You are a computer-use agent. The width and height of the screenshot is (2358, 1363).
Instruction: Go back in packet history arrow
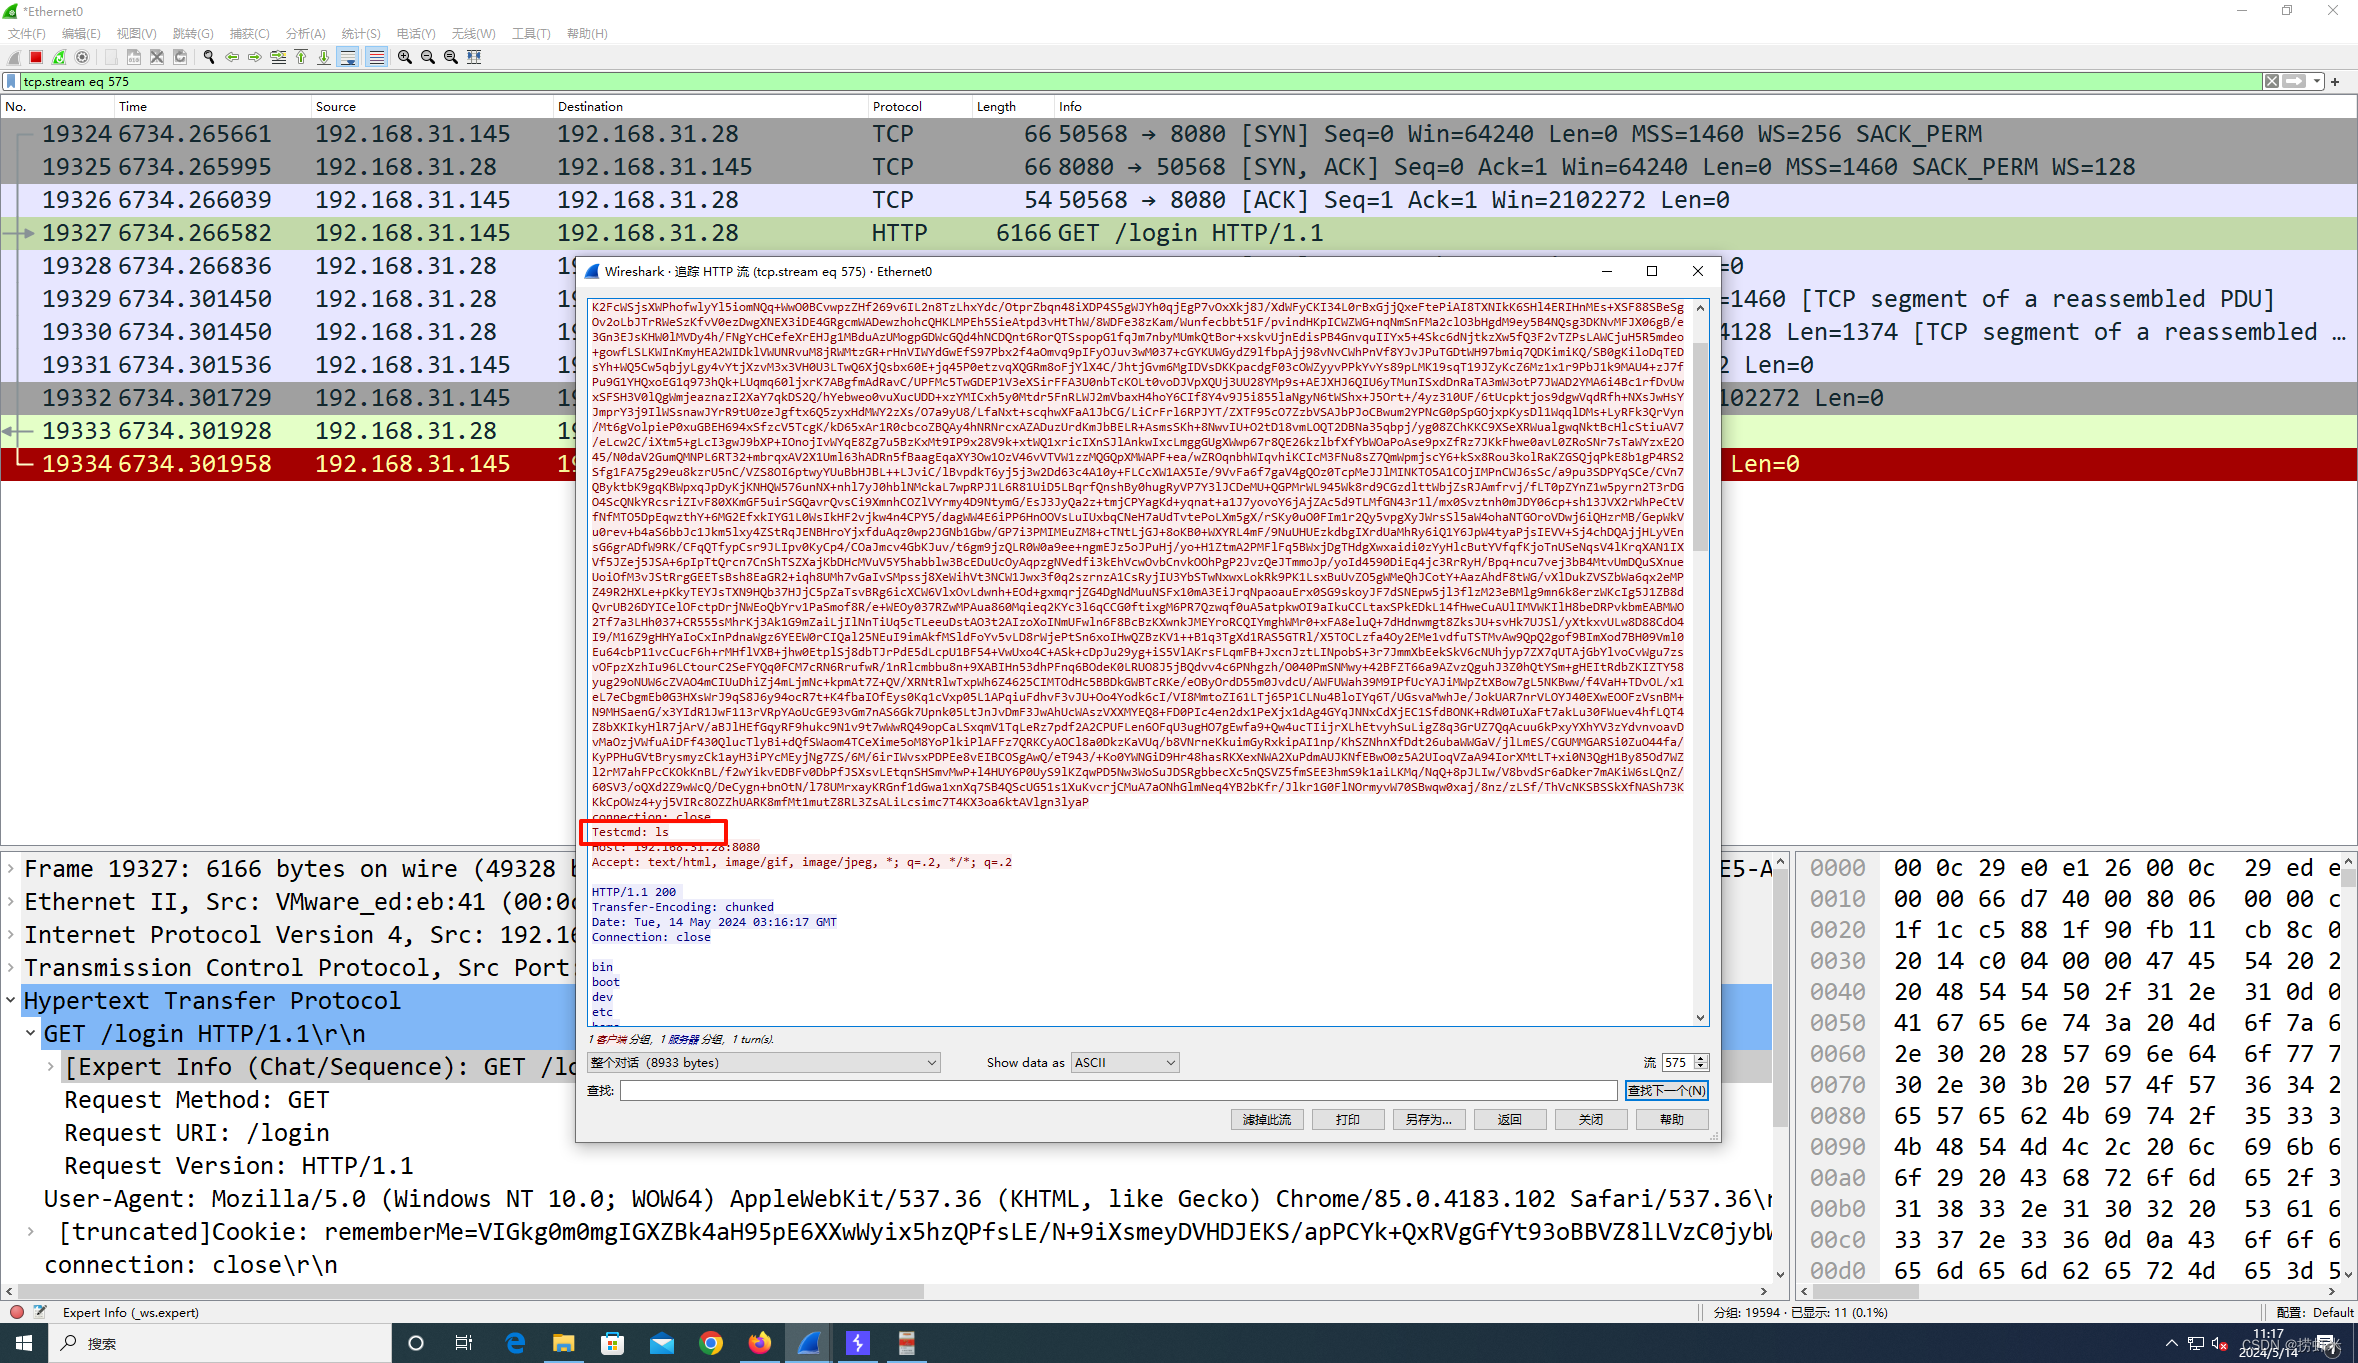pos(231,57)
